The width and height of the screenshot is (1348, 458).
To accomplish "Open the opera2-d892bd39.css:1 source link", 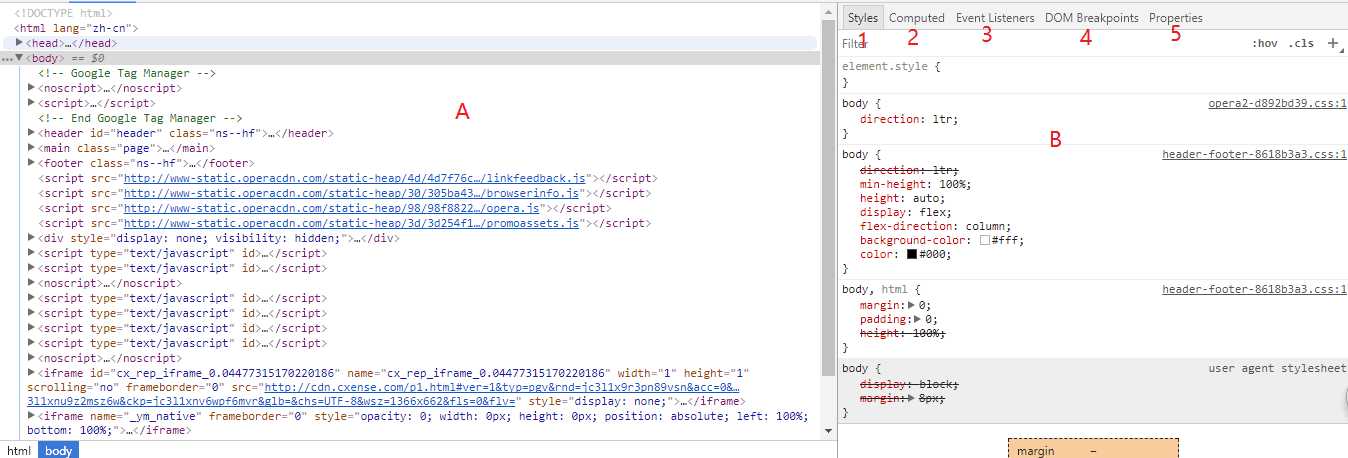I will click(x=1277, y=103).
